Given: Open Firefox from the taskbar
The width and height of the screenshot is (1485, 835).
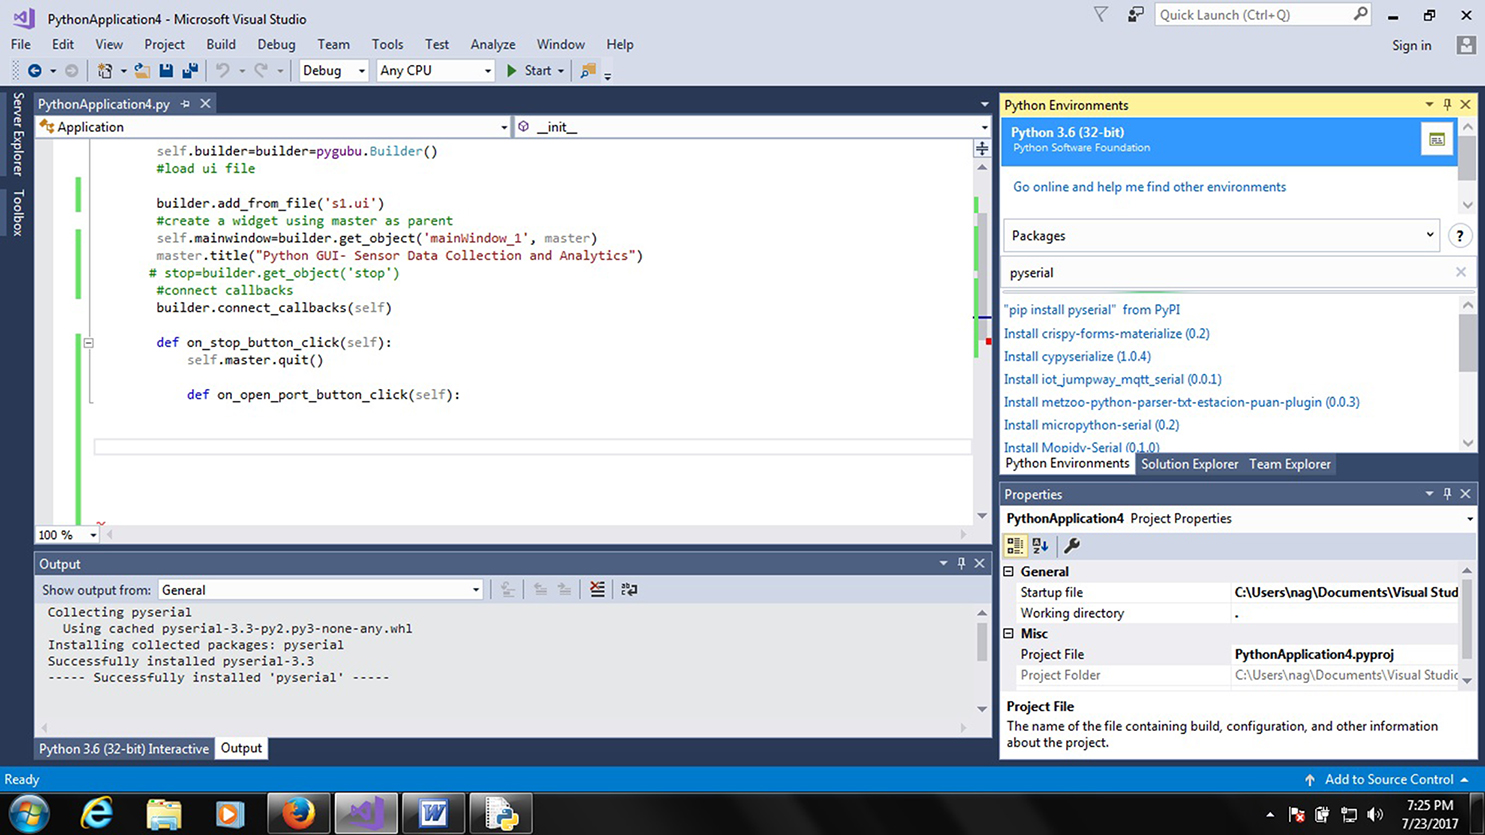Looking at the screenshot, I should [298, 813].
